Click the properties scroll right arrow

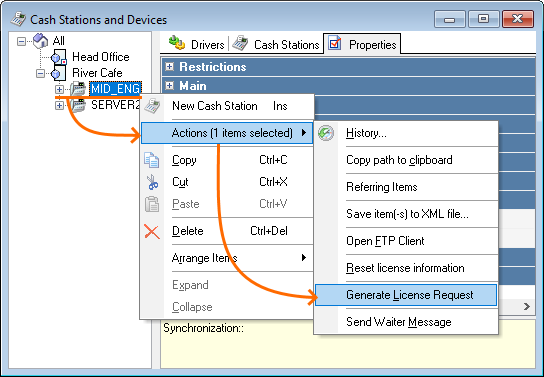[x=527, y=306]
